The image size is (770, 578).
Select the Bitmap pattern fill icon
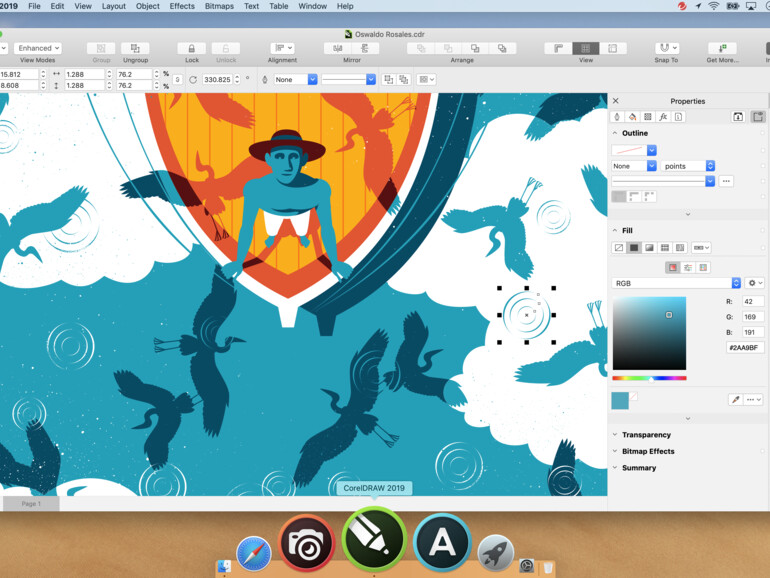pyautogui.click(x=680, y=248)
